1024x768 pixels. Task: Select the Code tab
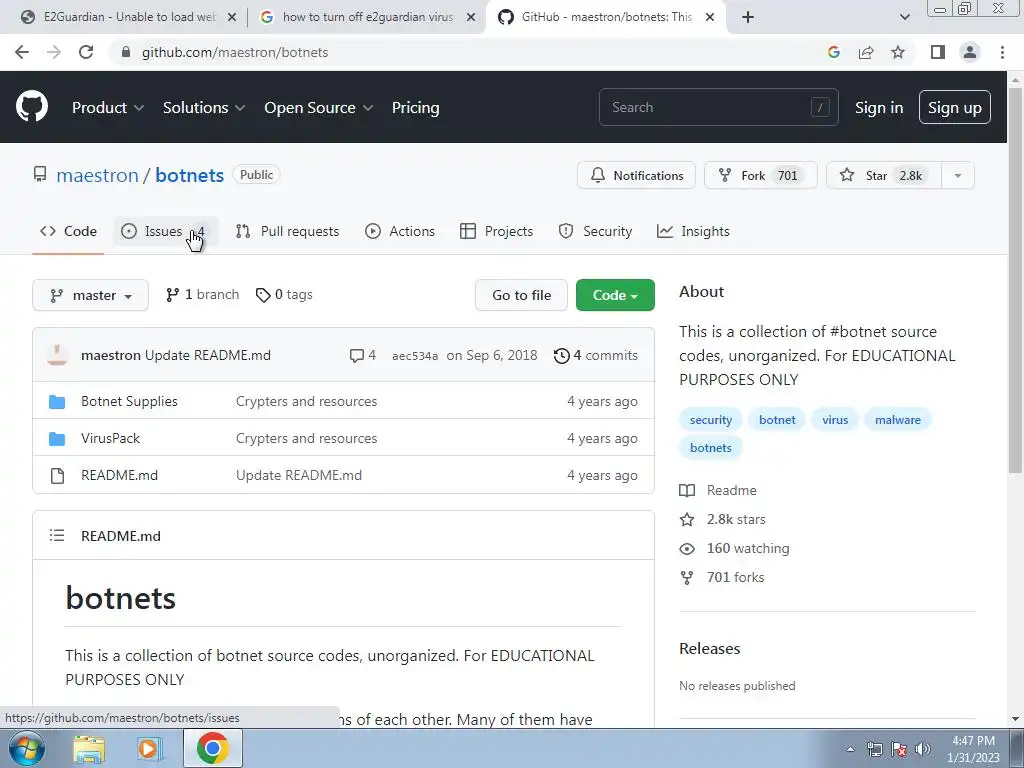point(68,231)
